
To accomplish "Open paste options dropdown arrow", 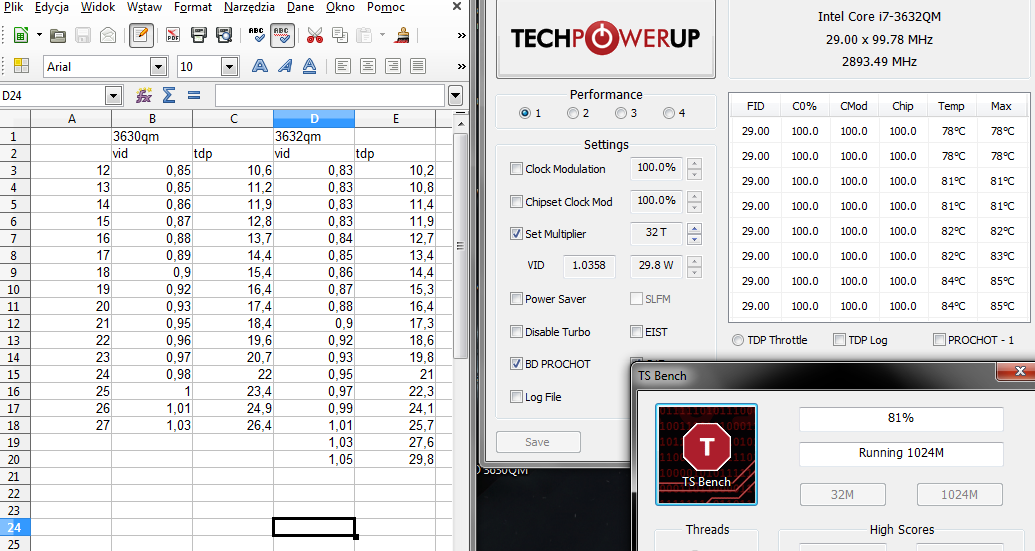I will point(382,35).
